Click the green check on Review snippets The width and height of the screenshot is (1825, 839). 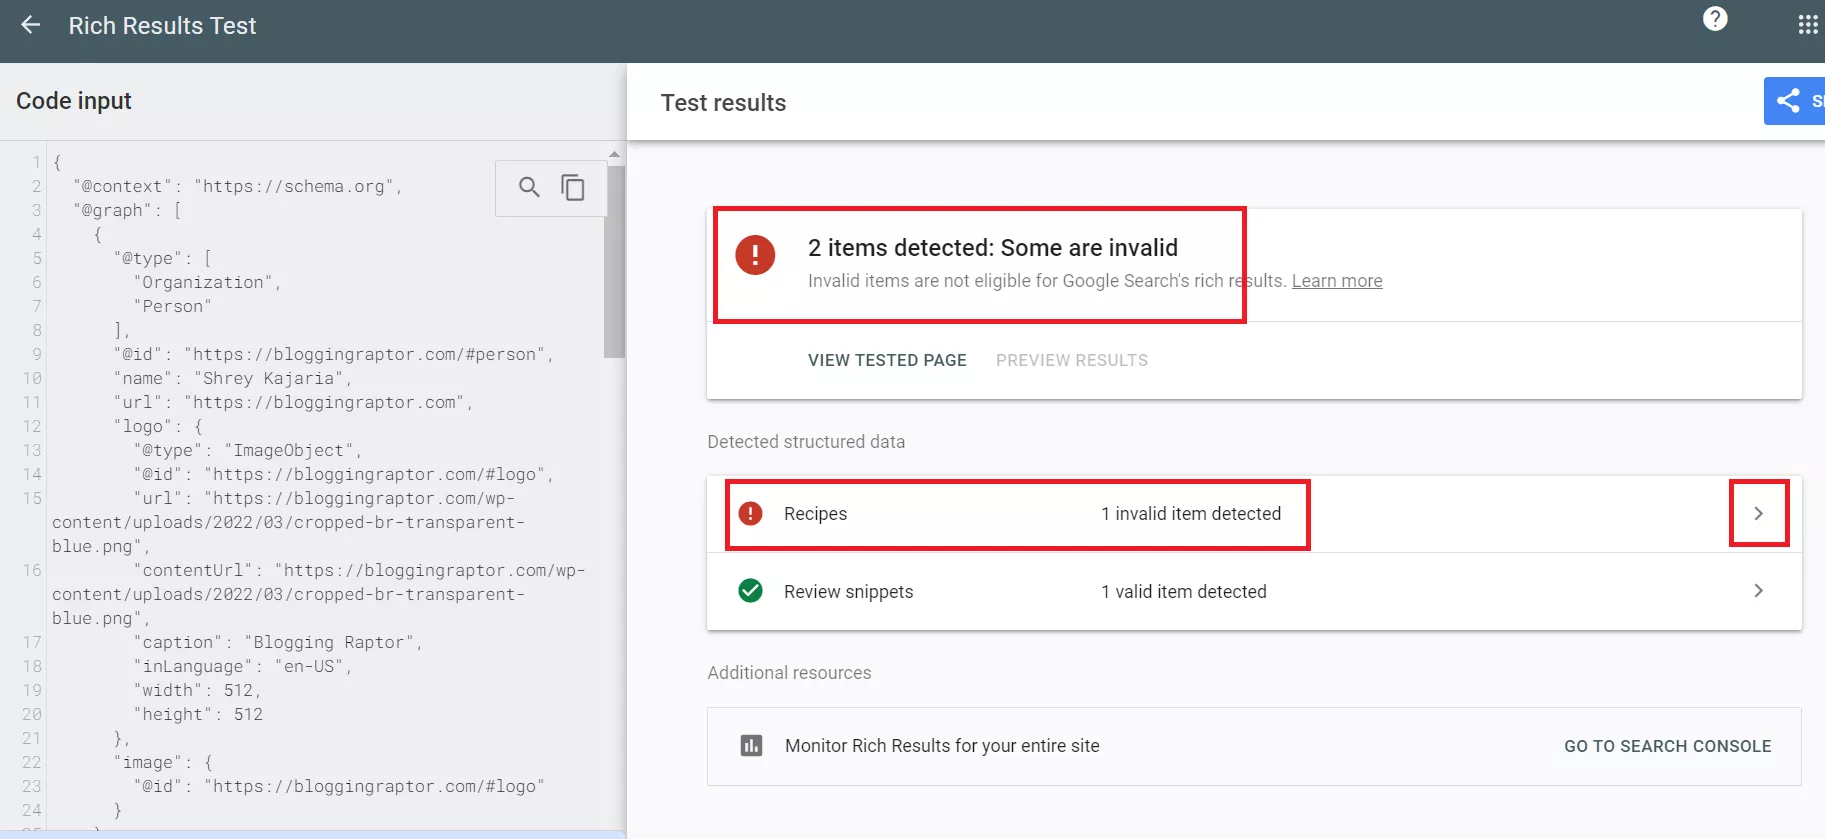[x=750, y=591]
